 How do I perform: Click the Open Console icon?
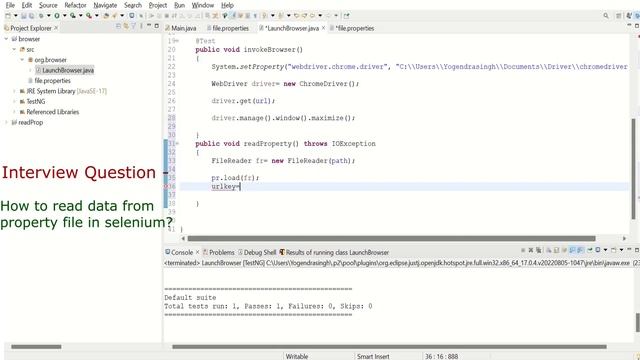pyautogui.click(x=613, y=250)
